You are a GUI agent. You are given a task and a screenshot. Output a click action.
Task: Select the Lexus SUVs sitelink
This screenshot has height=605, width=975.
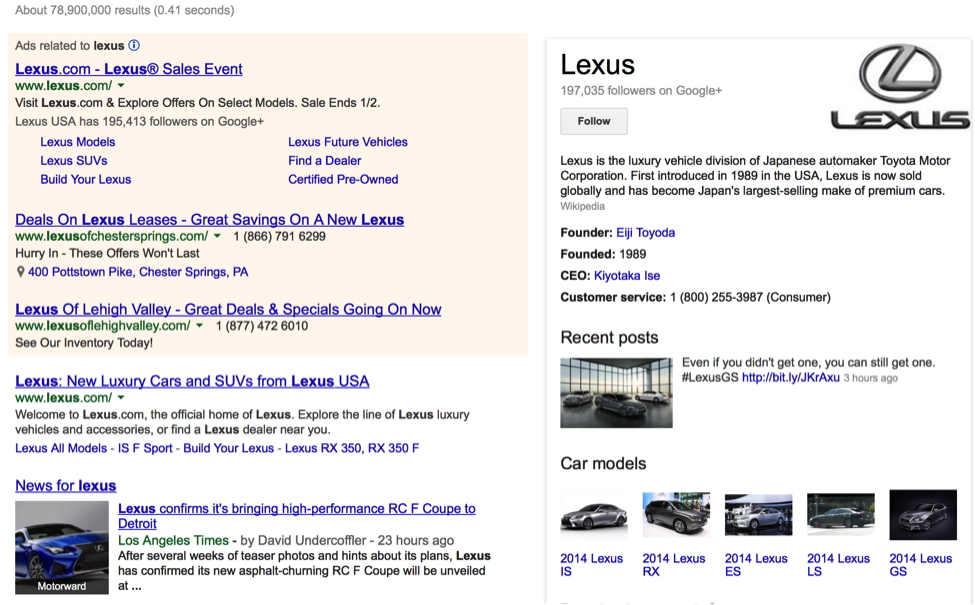[74, 160]
